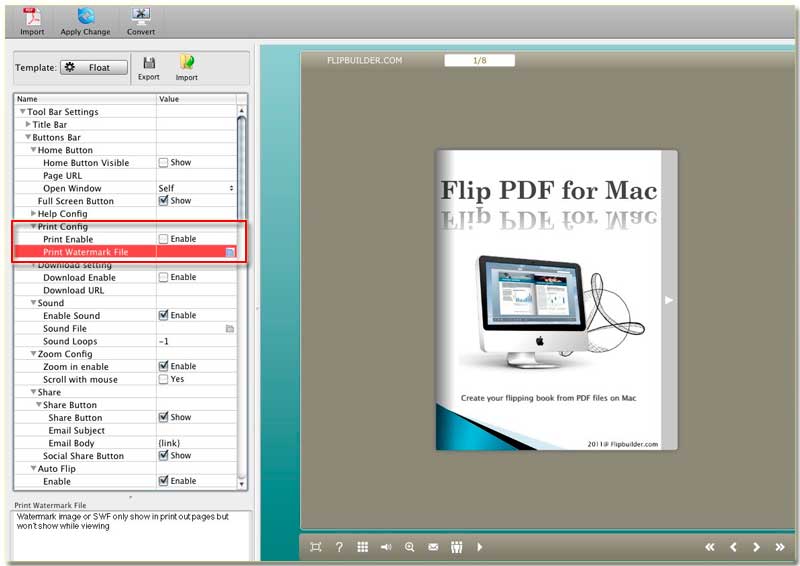Uncheck Full Screen Button Show checkbox
The width and height of the screenshot is (800, 566).
pos(163,201)
